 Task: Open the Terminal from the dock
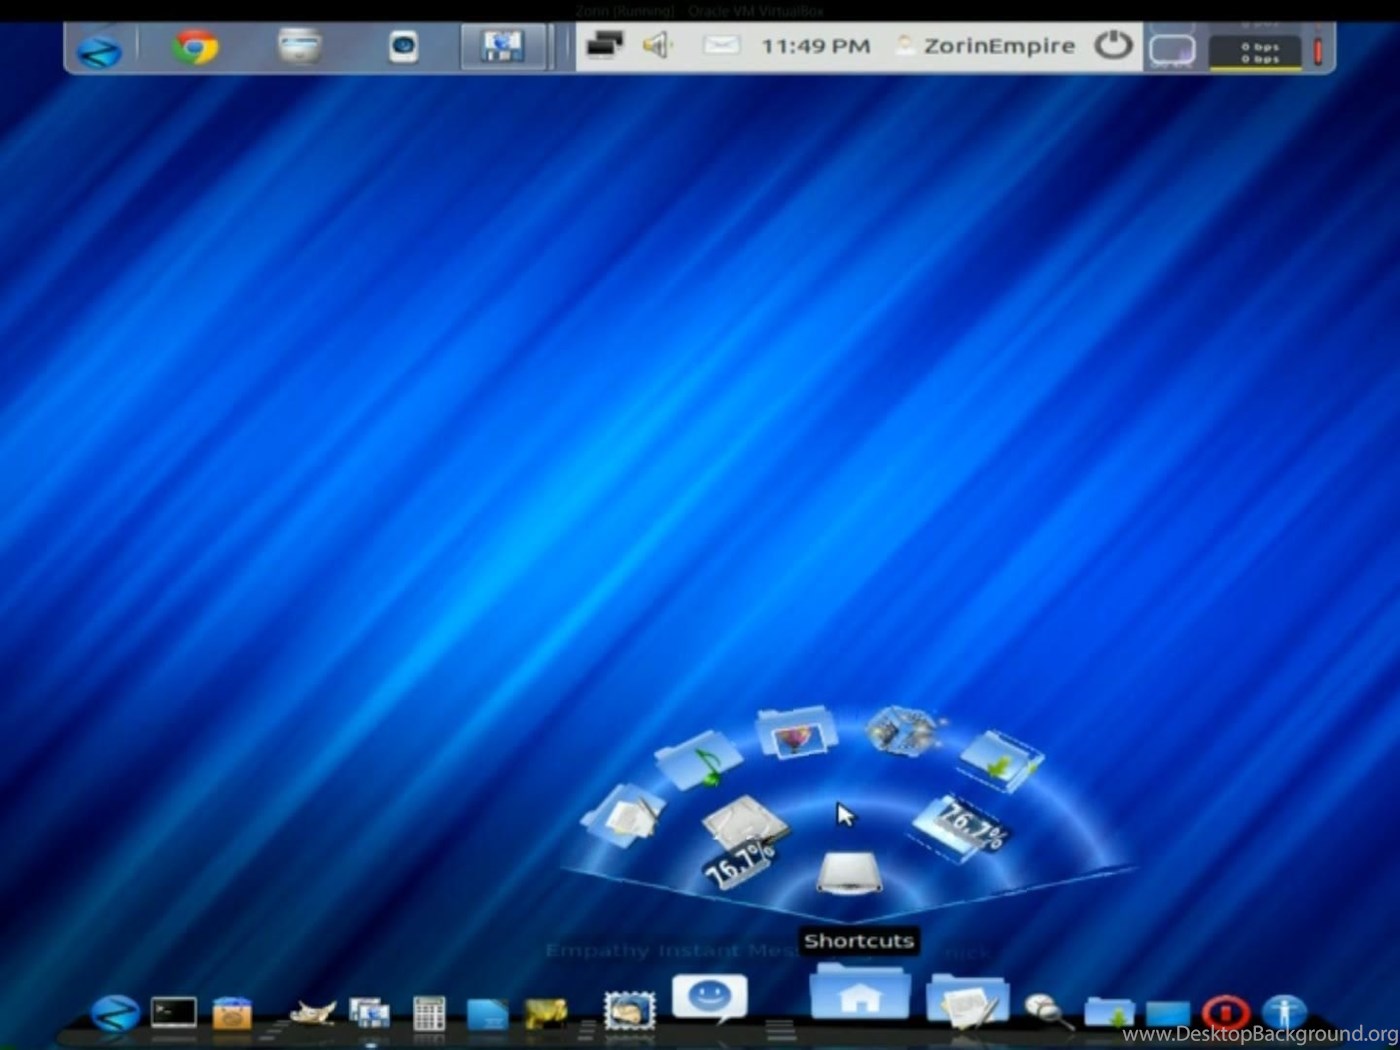pos(173,1013)
